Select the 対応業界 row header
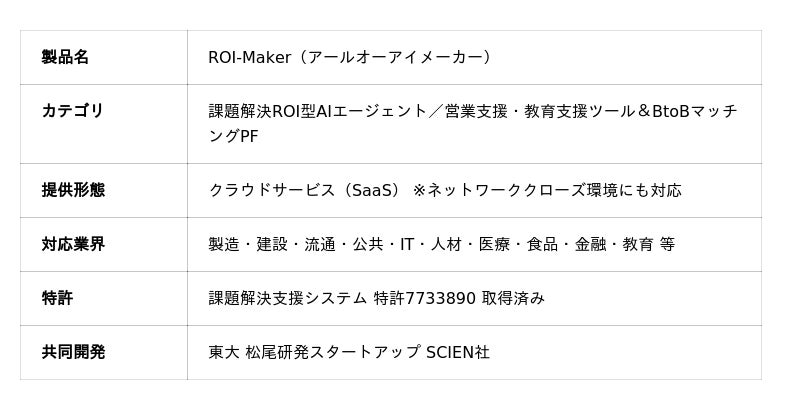The height and width of the screenshot is (410, 800). (72, 244)
